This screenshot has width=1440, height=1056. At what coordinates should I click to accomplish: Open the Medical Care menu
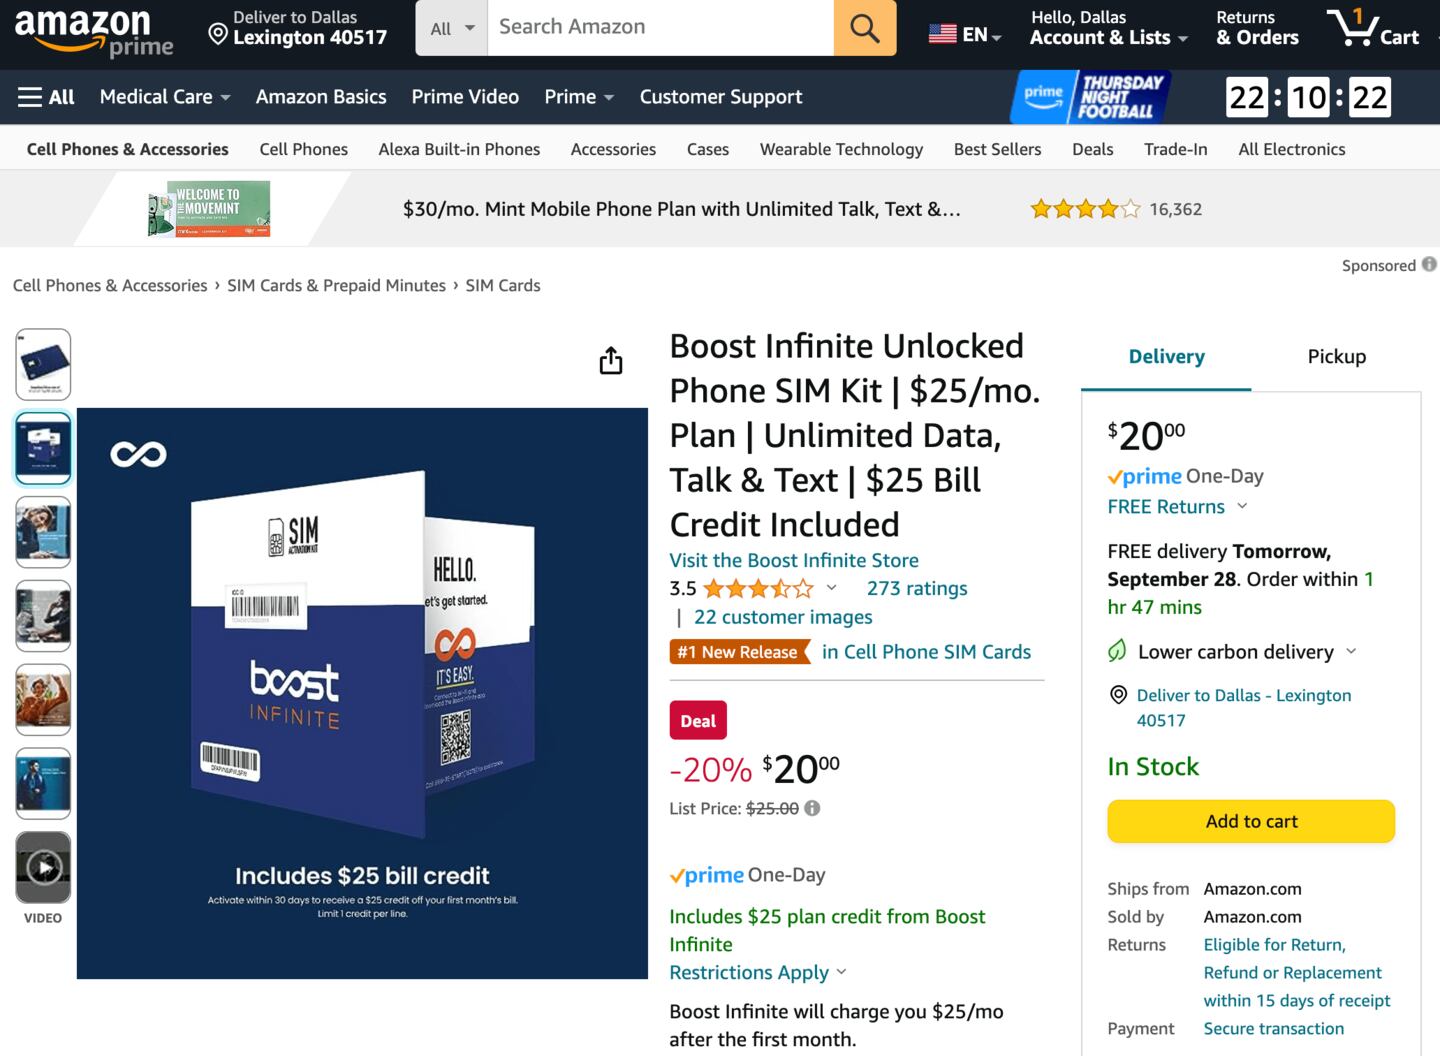tap(165, 97)
